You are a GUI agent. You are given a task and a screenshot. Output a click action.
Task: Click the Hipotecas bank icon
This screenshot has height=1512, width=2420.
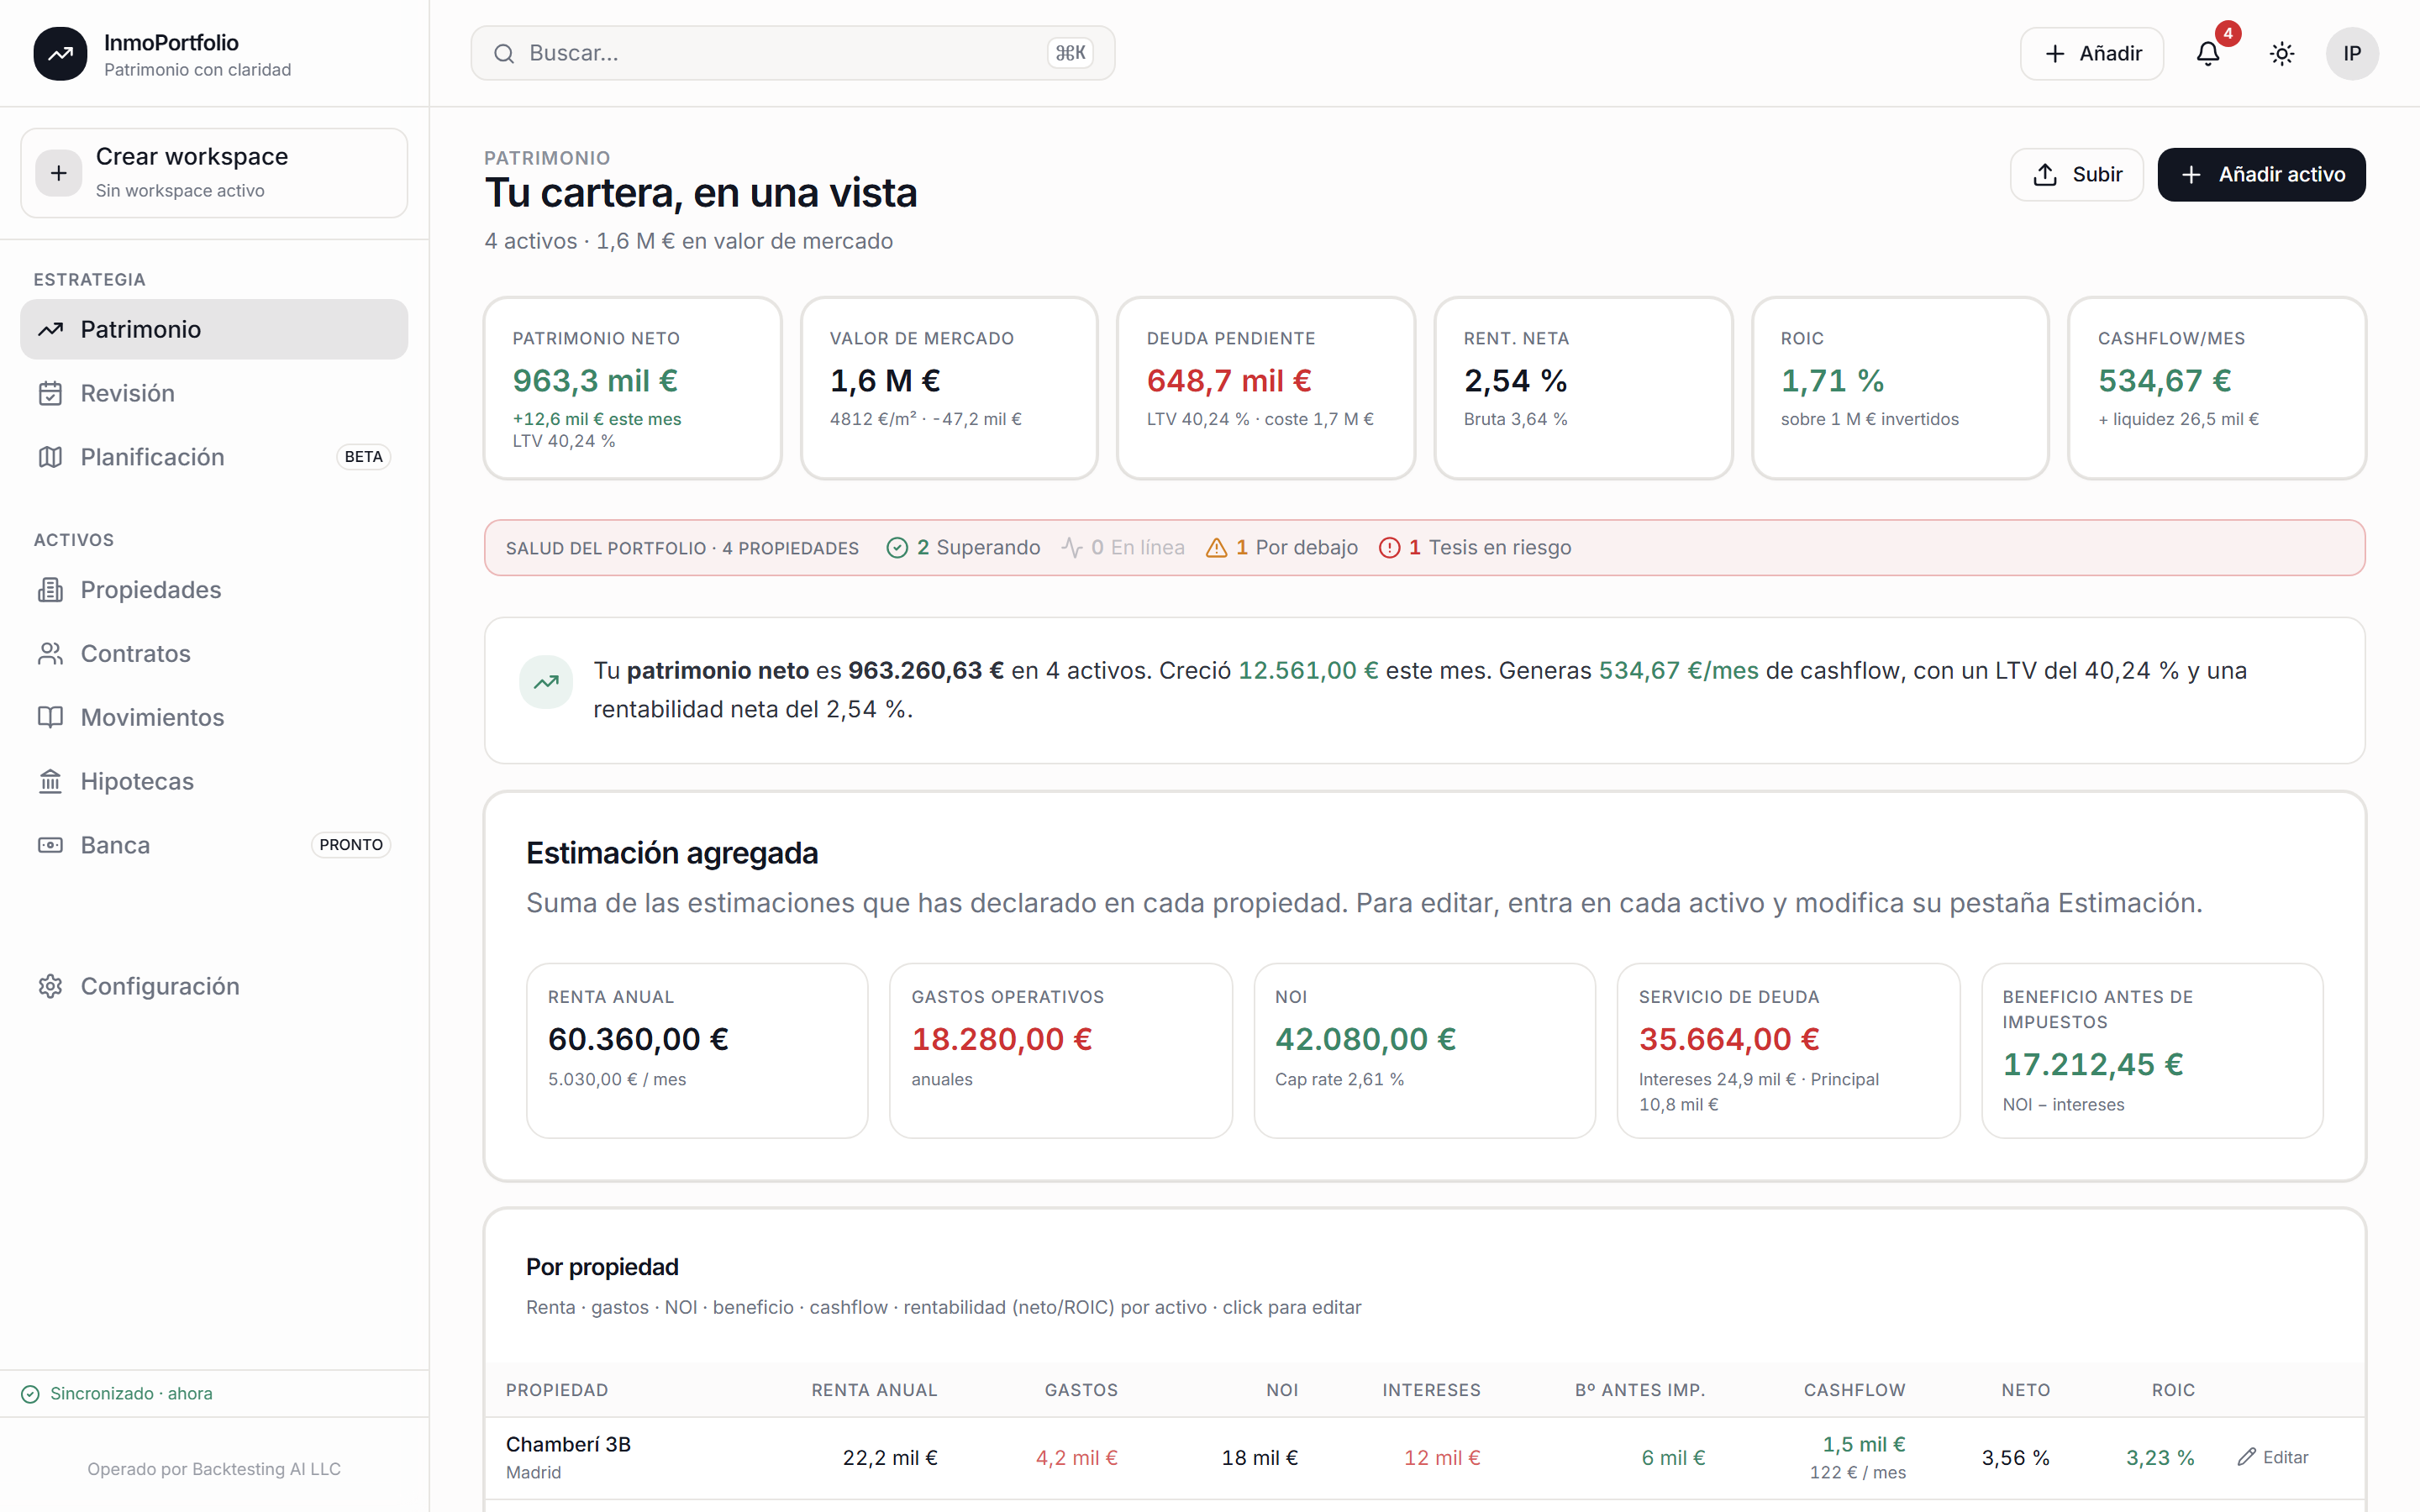(x=51, y=782)
